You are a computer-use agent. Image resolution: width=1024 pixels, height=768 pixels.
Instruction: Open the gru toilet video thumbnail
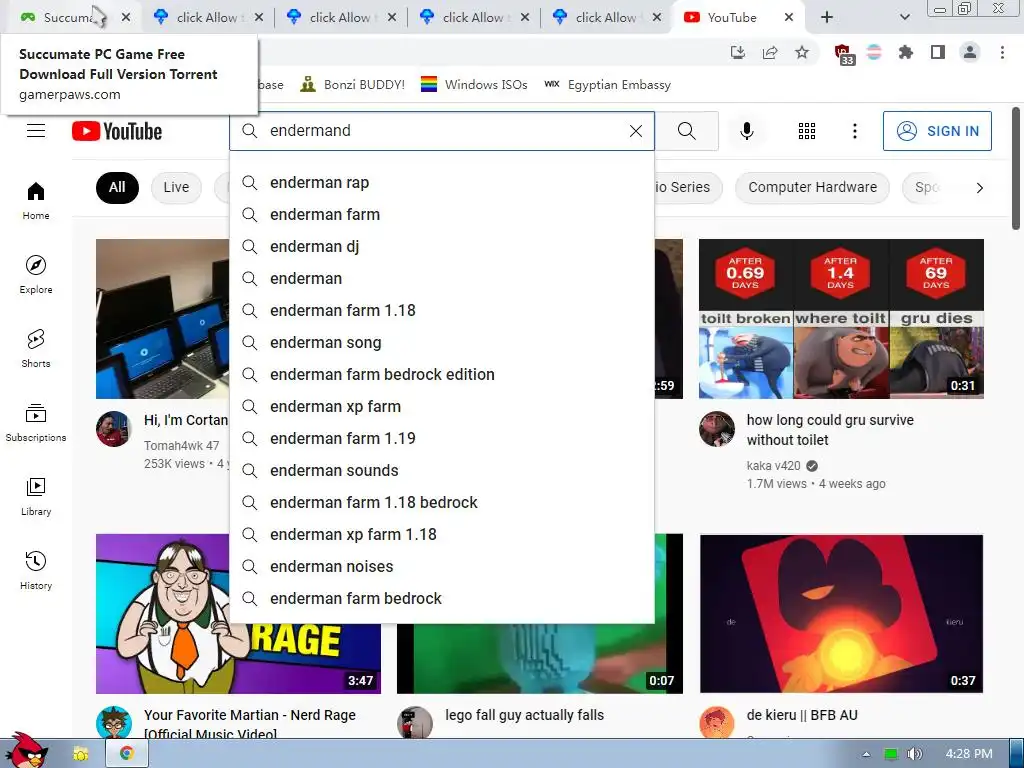(x=841, y=319)
